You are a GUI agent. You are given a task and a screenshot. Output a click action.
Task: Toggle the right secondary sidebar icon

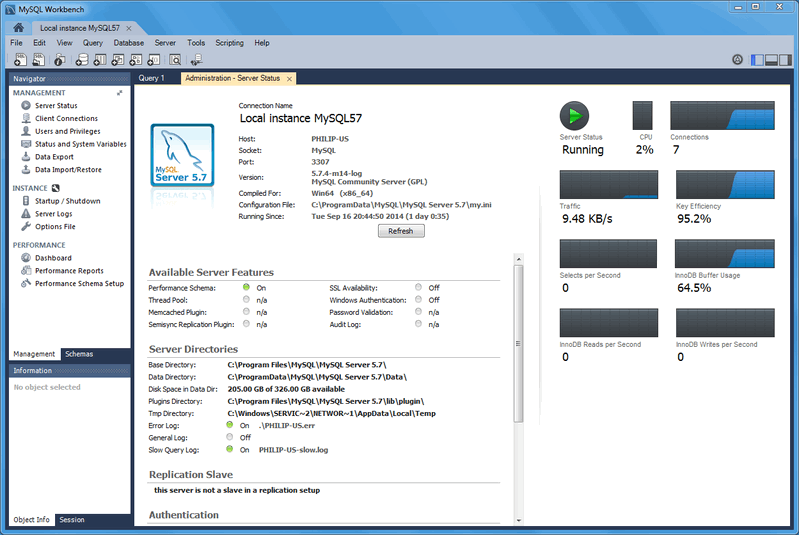click(x=785, y=60)
